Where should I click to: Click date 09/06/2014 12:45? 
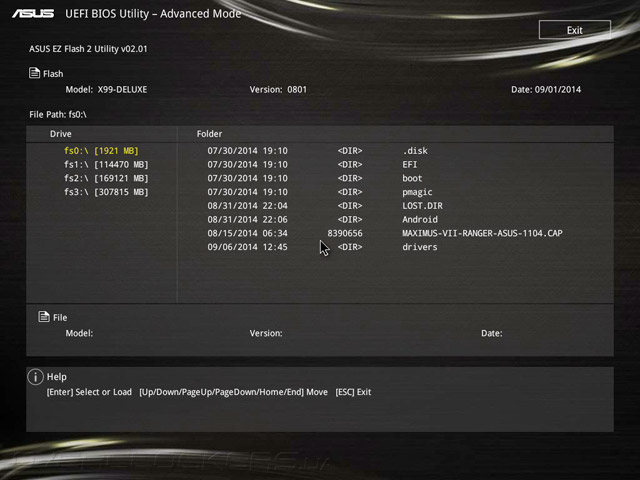click(x=247, y=247)
